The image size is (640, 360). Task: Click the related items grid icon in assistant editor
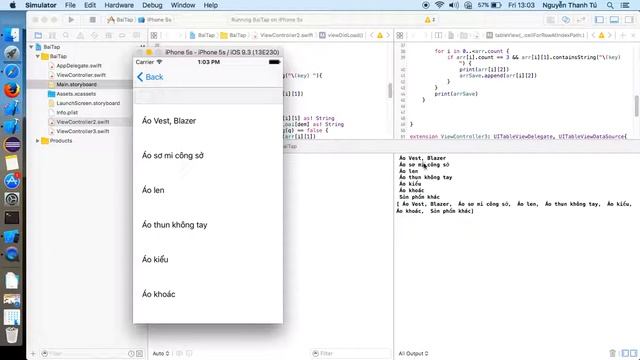400,36
